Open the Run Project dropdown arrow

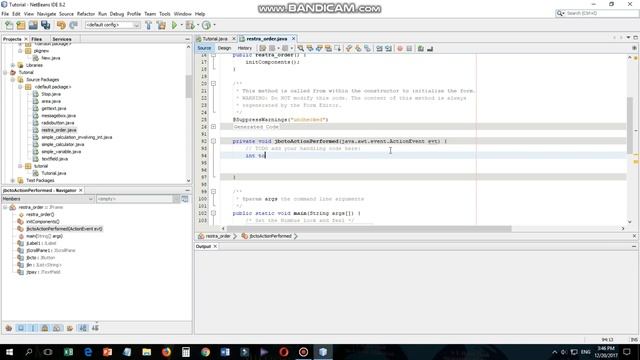[181, 25]
